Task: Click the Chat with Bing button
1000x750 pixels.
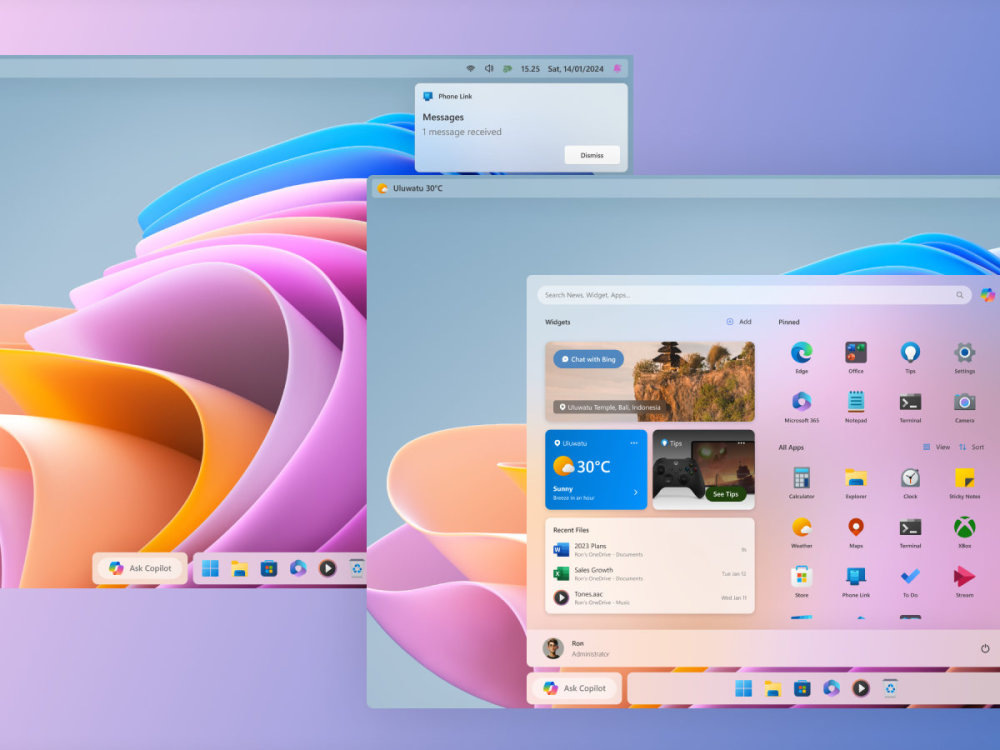Action: tap(588, 359)
